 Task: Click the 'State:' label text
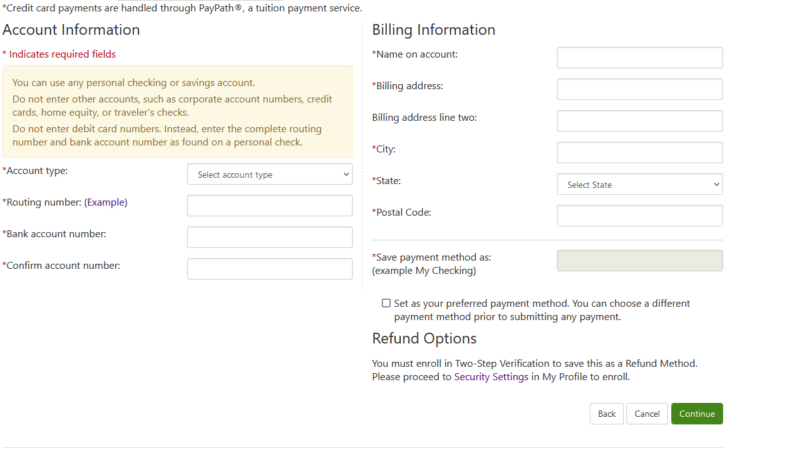[388, 181]
